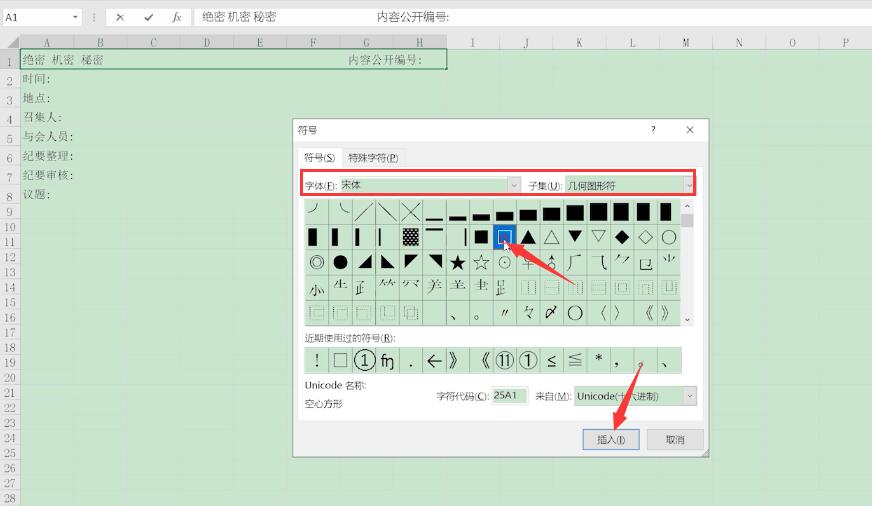The height and width of the screenshot is (506, 872).
Task: Select the black circle ● symbol
Action: (340, 262)
